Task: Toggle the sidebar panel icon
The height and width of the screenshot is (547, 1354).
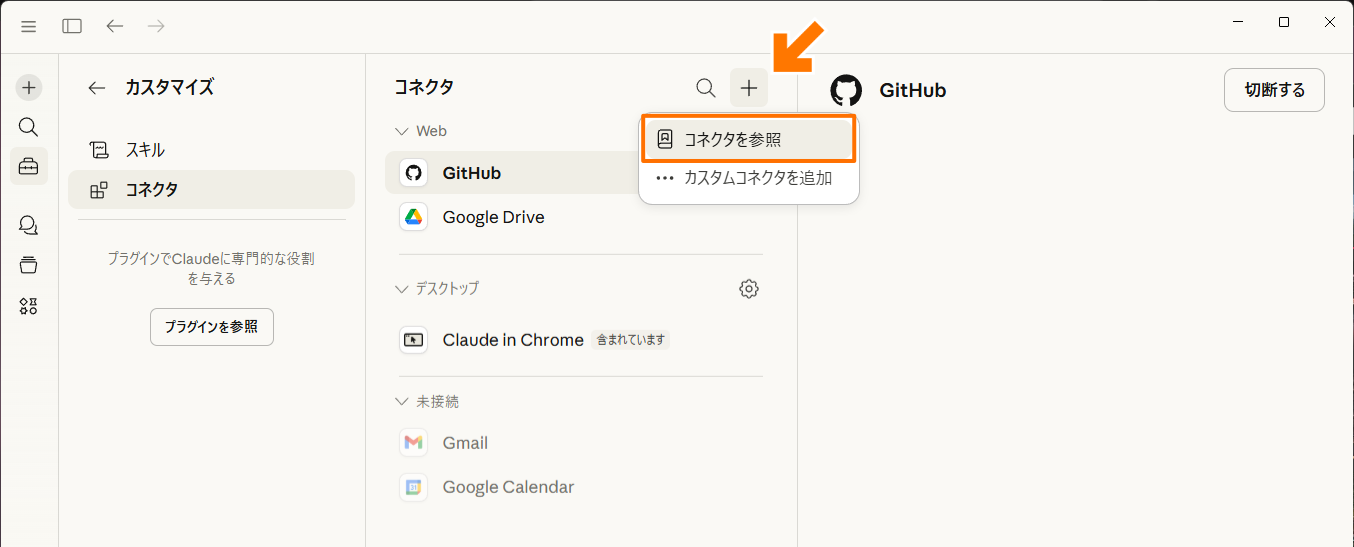Action: (x=72, y=26)
